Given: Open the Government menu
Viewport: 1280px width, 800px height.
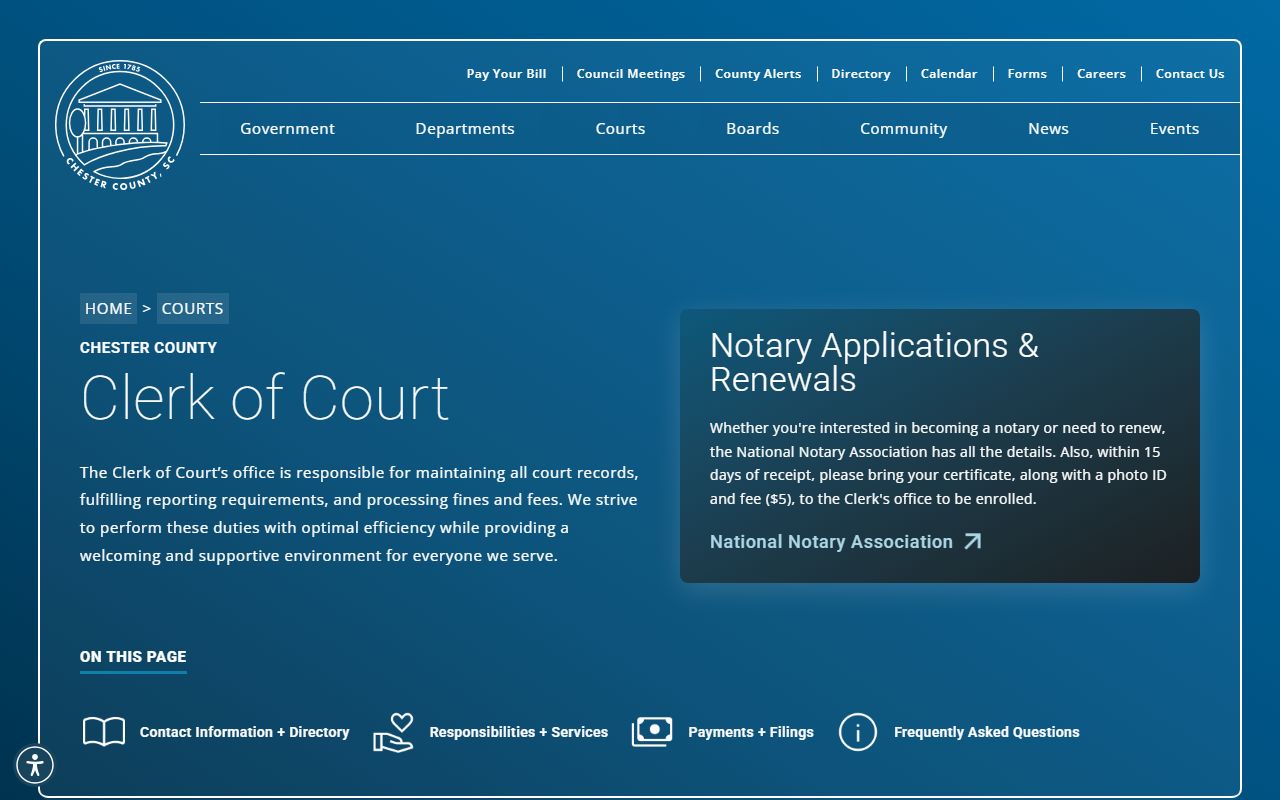Looking at the screenshot, I should pyautogui.click(x=287, y=129).
